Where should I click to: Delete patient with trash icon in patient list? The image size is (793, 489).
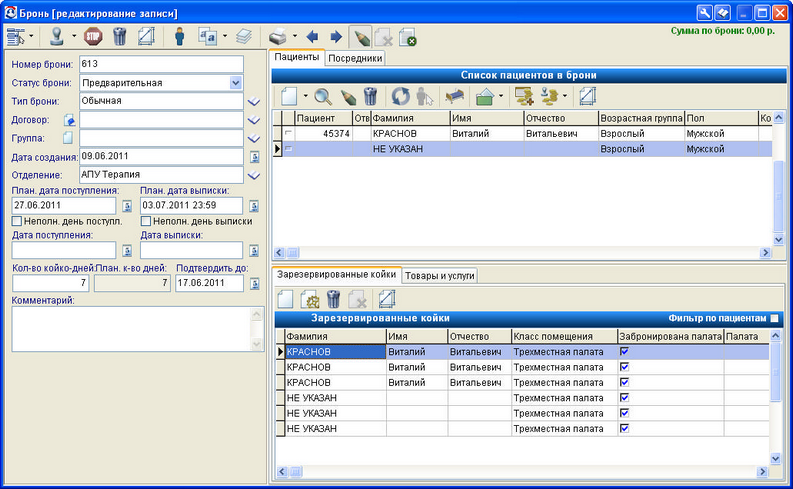click(x=370, y=96)
